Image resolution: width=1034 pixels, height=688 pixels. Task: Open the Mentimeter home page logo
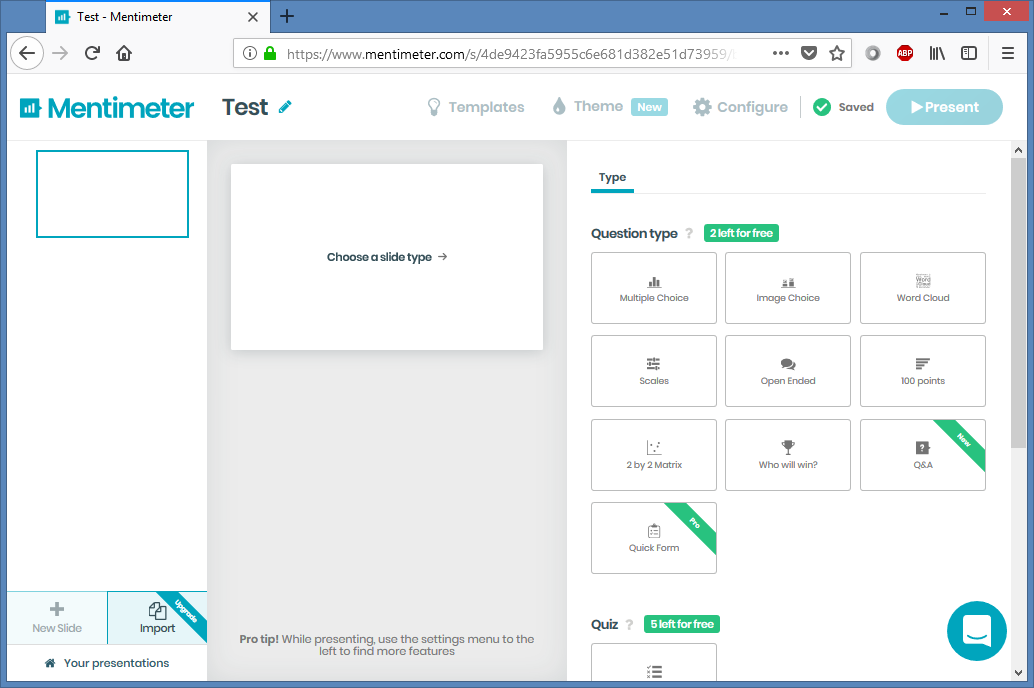click(105, 107)
